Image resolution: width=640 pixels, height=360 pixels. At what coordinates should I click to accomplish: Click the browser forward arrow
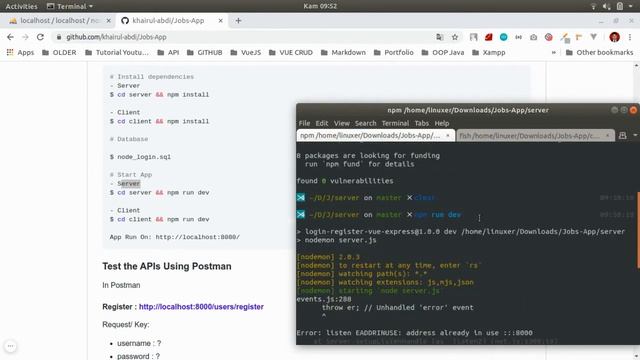[x=25, y=37]
